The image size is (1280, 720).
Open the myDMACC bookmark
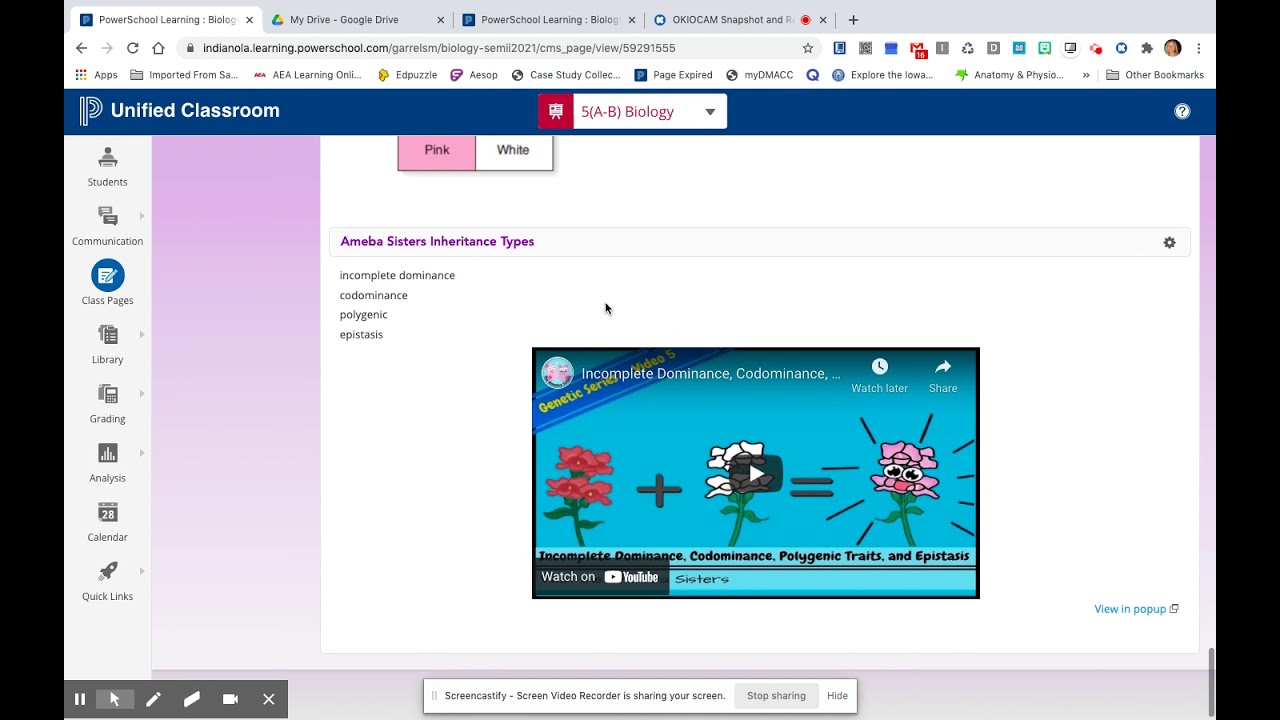[759, 75]
